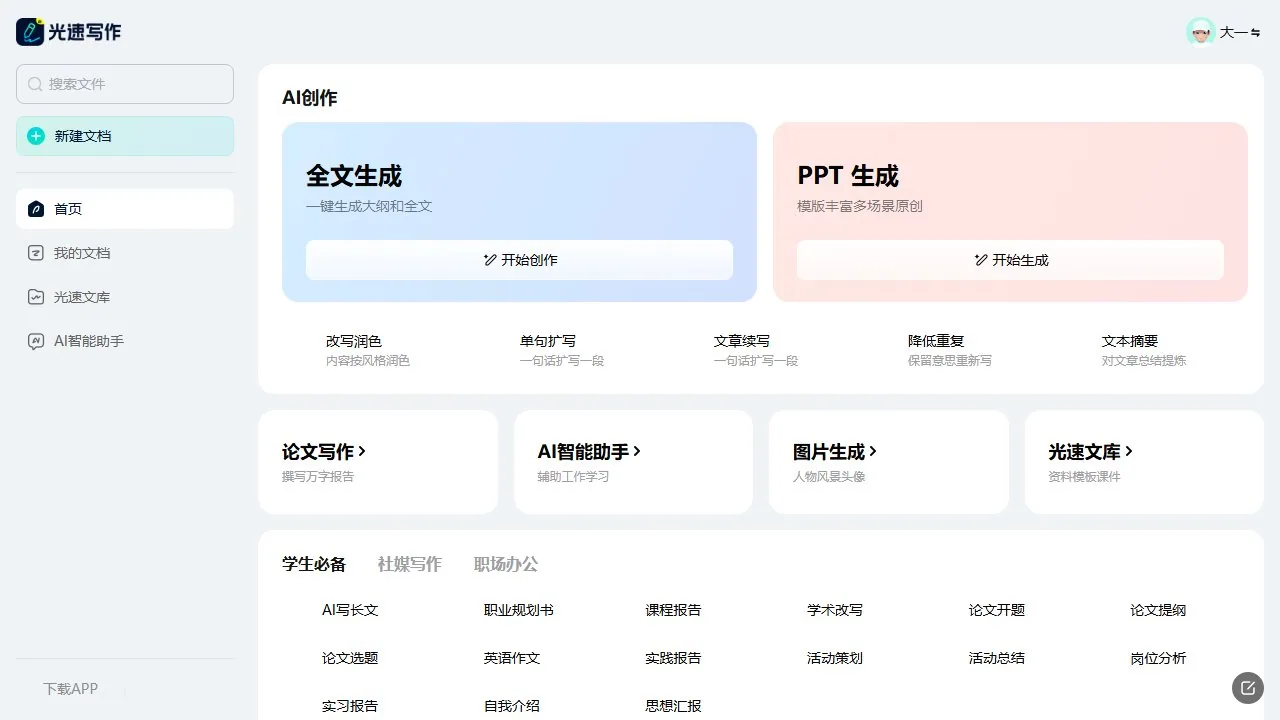Click the round edit icon at the bottom right
1280x720 pixels.
pyautogui.click(x=1248, y=687)
